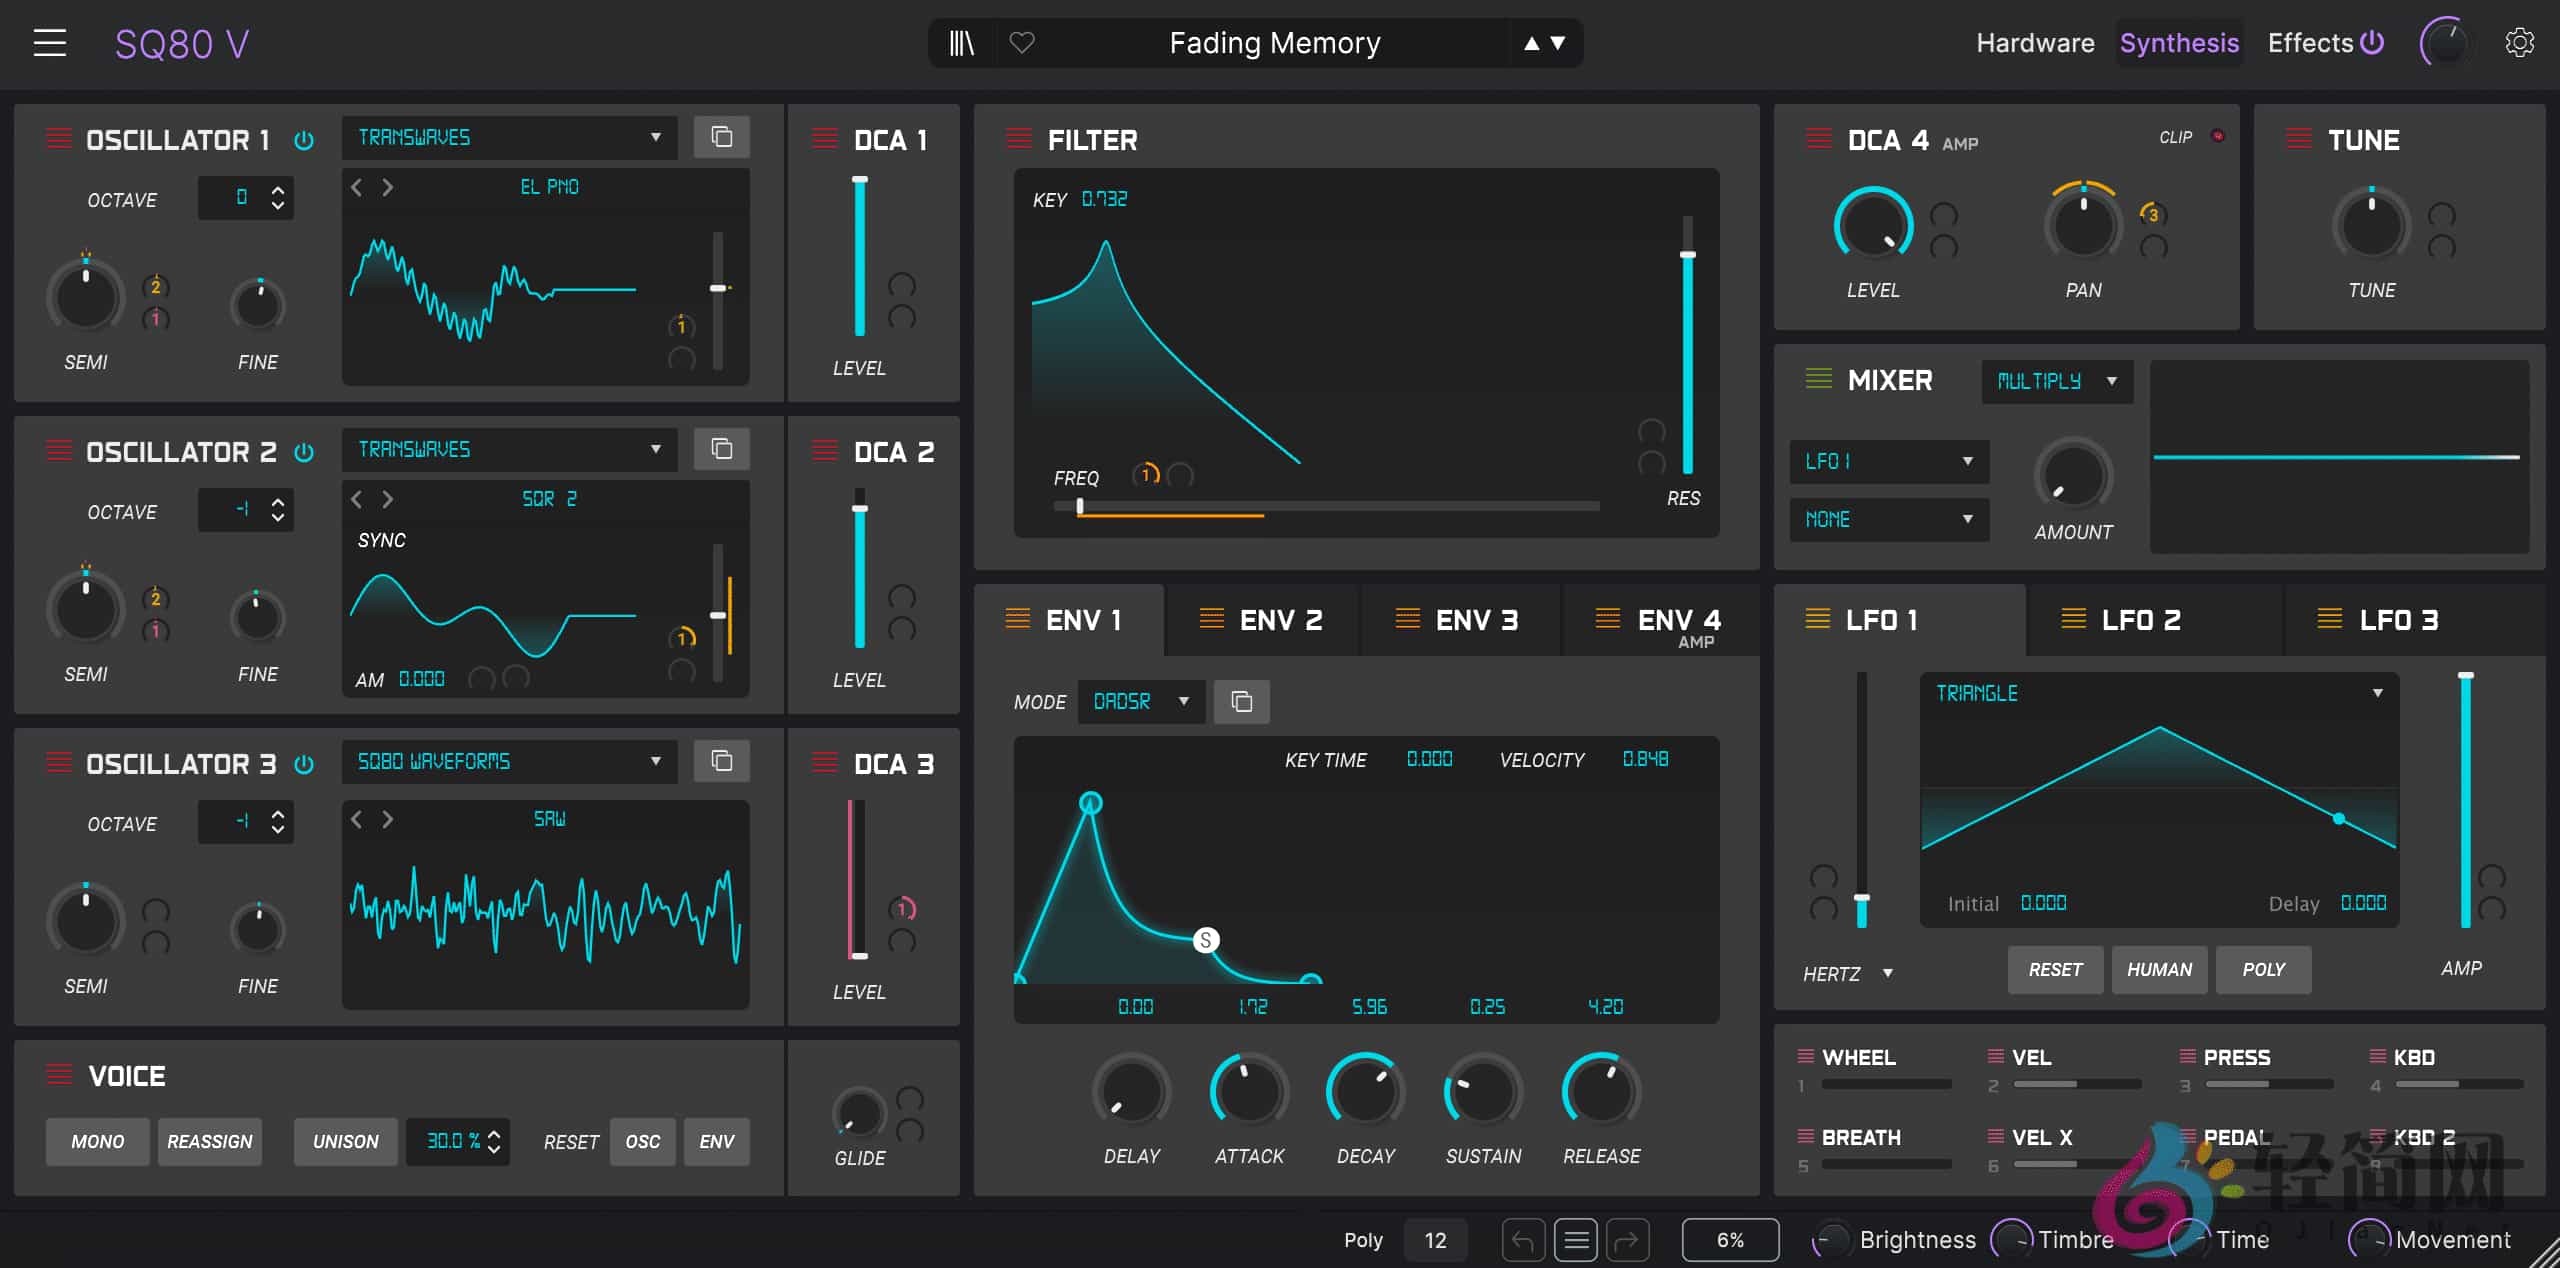
Task: Toggle Oscillator 2 power off
Action: pyautogui.click(x=305, y=452)
